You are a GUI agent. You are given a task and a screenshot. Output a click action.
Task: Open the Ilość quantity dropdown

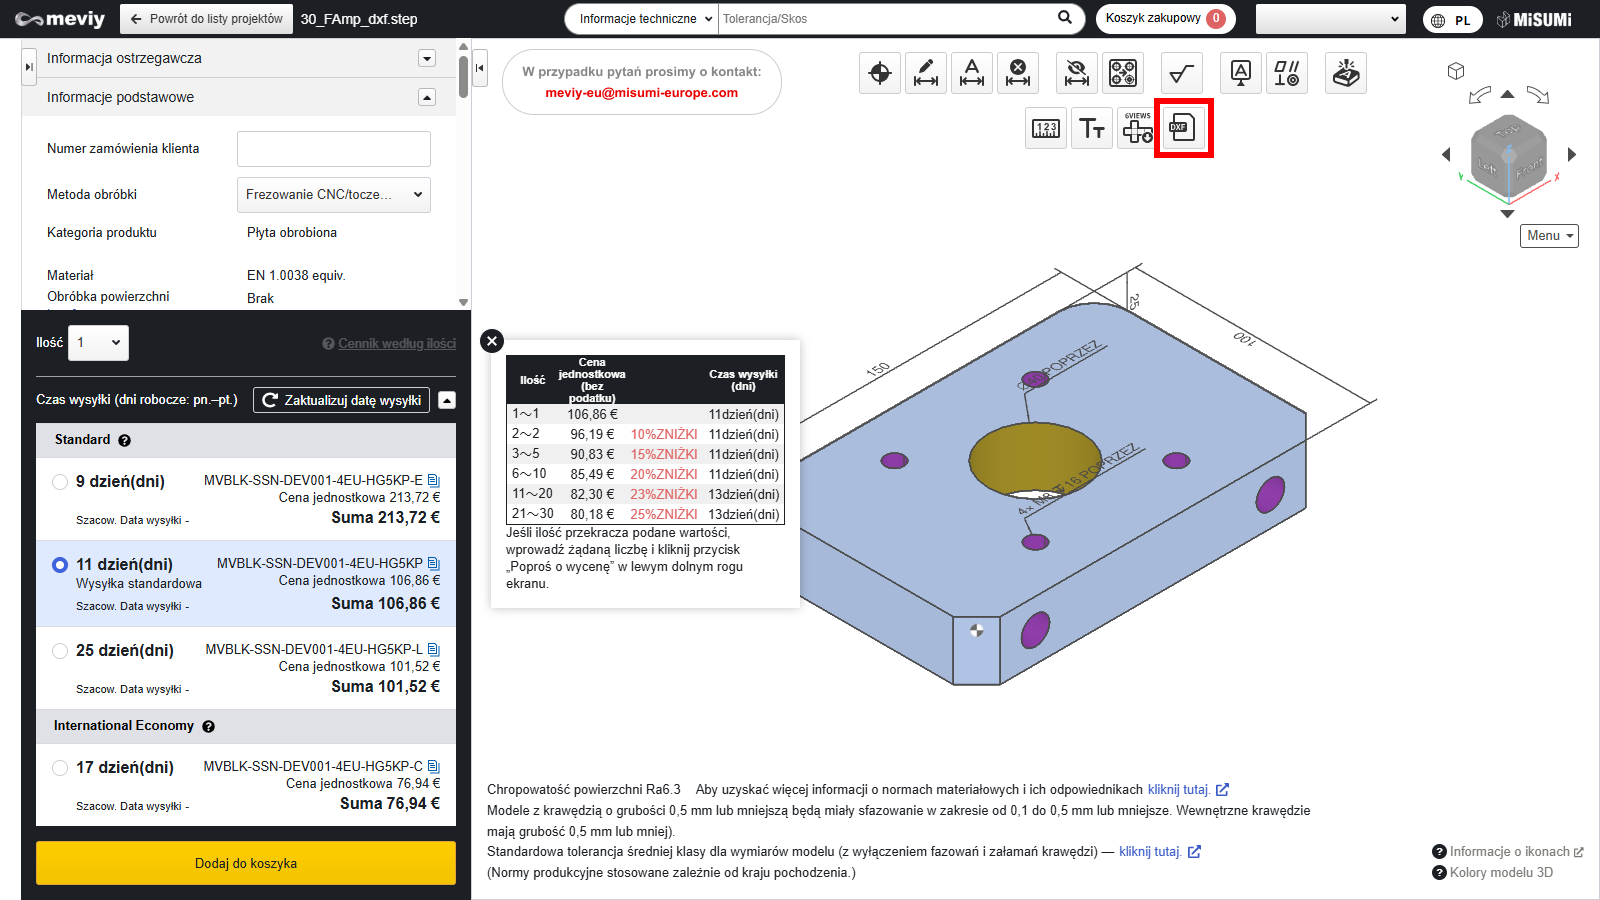(x=98, y=343)
